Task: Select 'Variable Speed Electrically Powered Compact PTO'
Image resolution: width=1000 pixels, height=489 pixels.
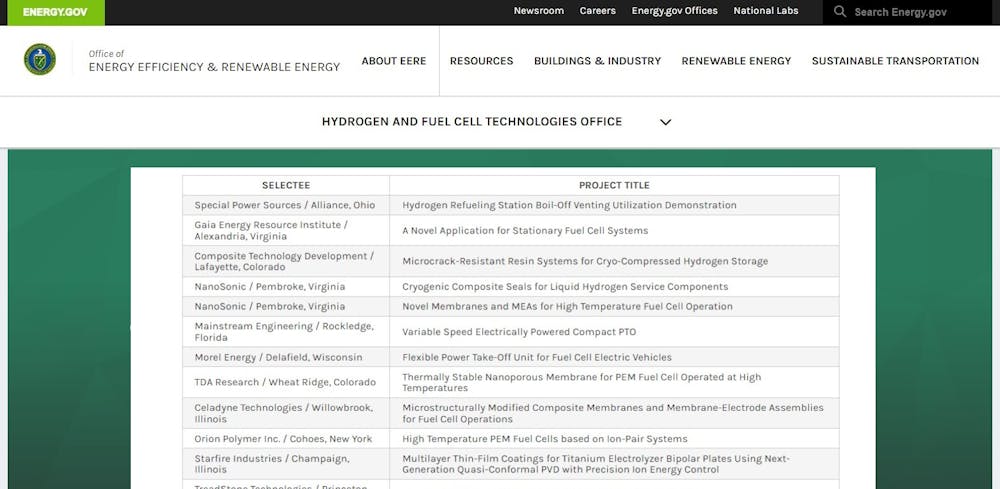Action: tap(614, 332)
